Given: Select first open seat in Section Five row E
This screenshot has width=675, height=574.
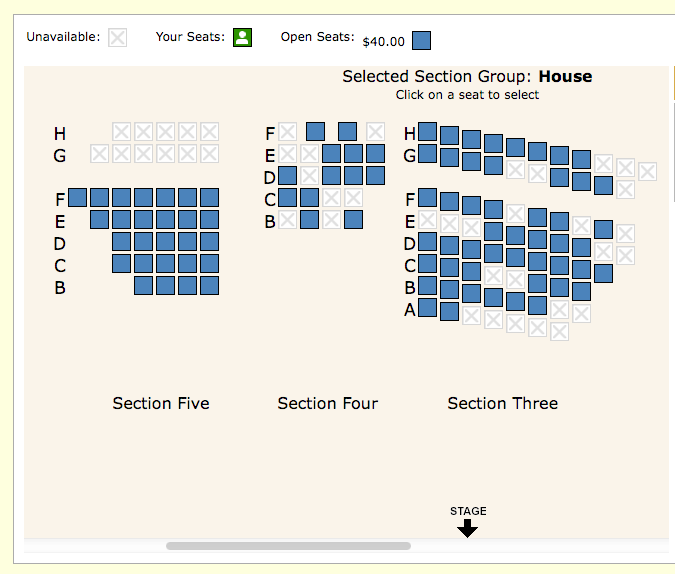Looking at the screenshot, I should point(99,219).
